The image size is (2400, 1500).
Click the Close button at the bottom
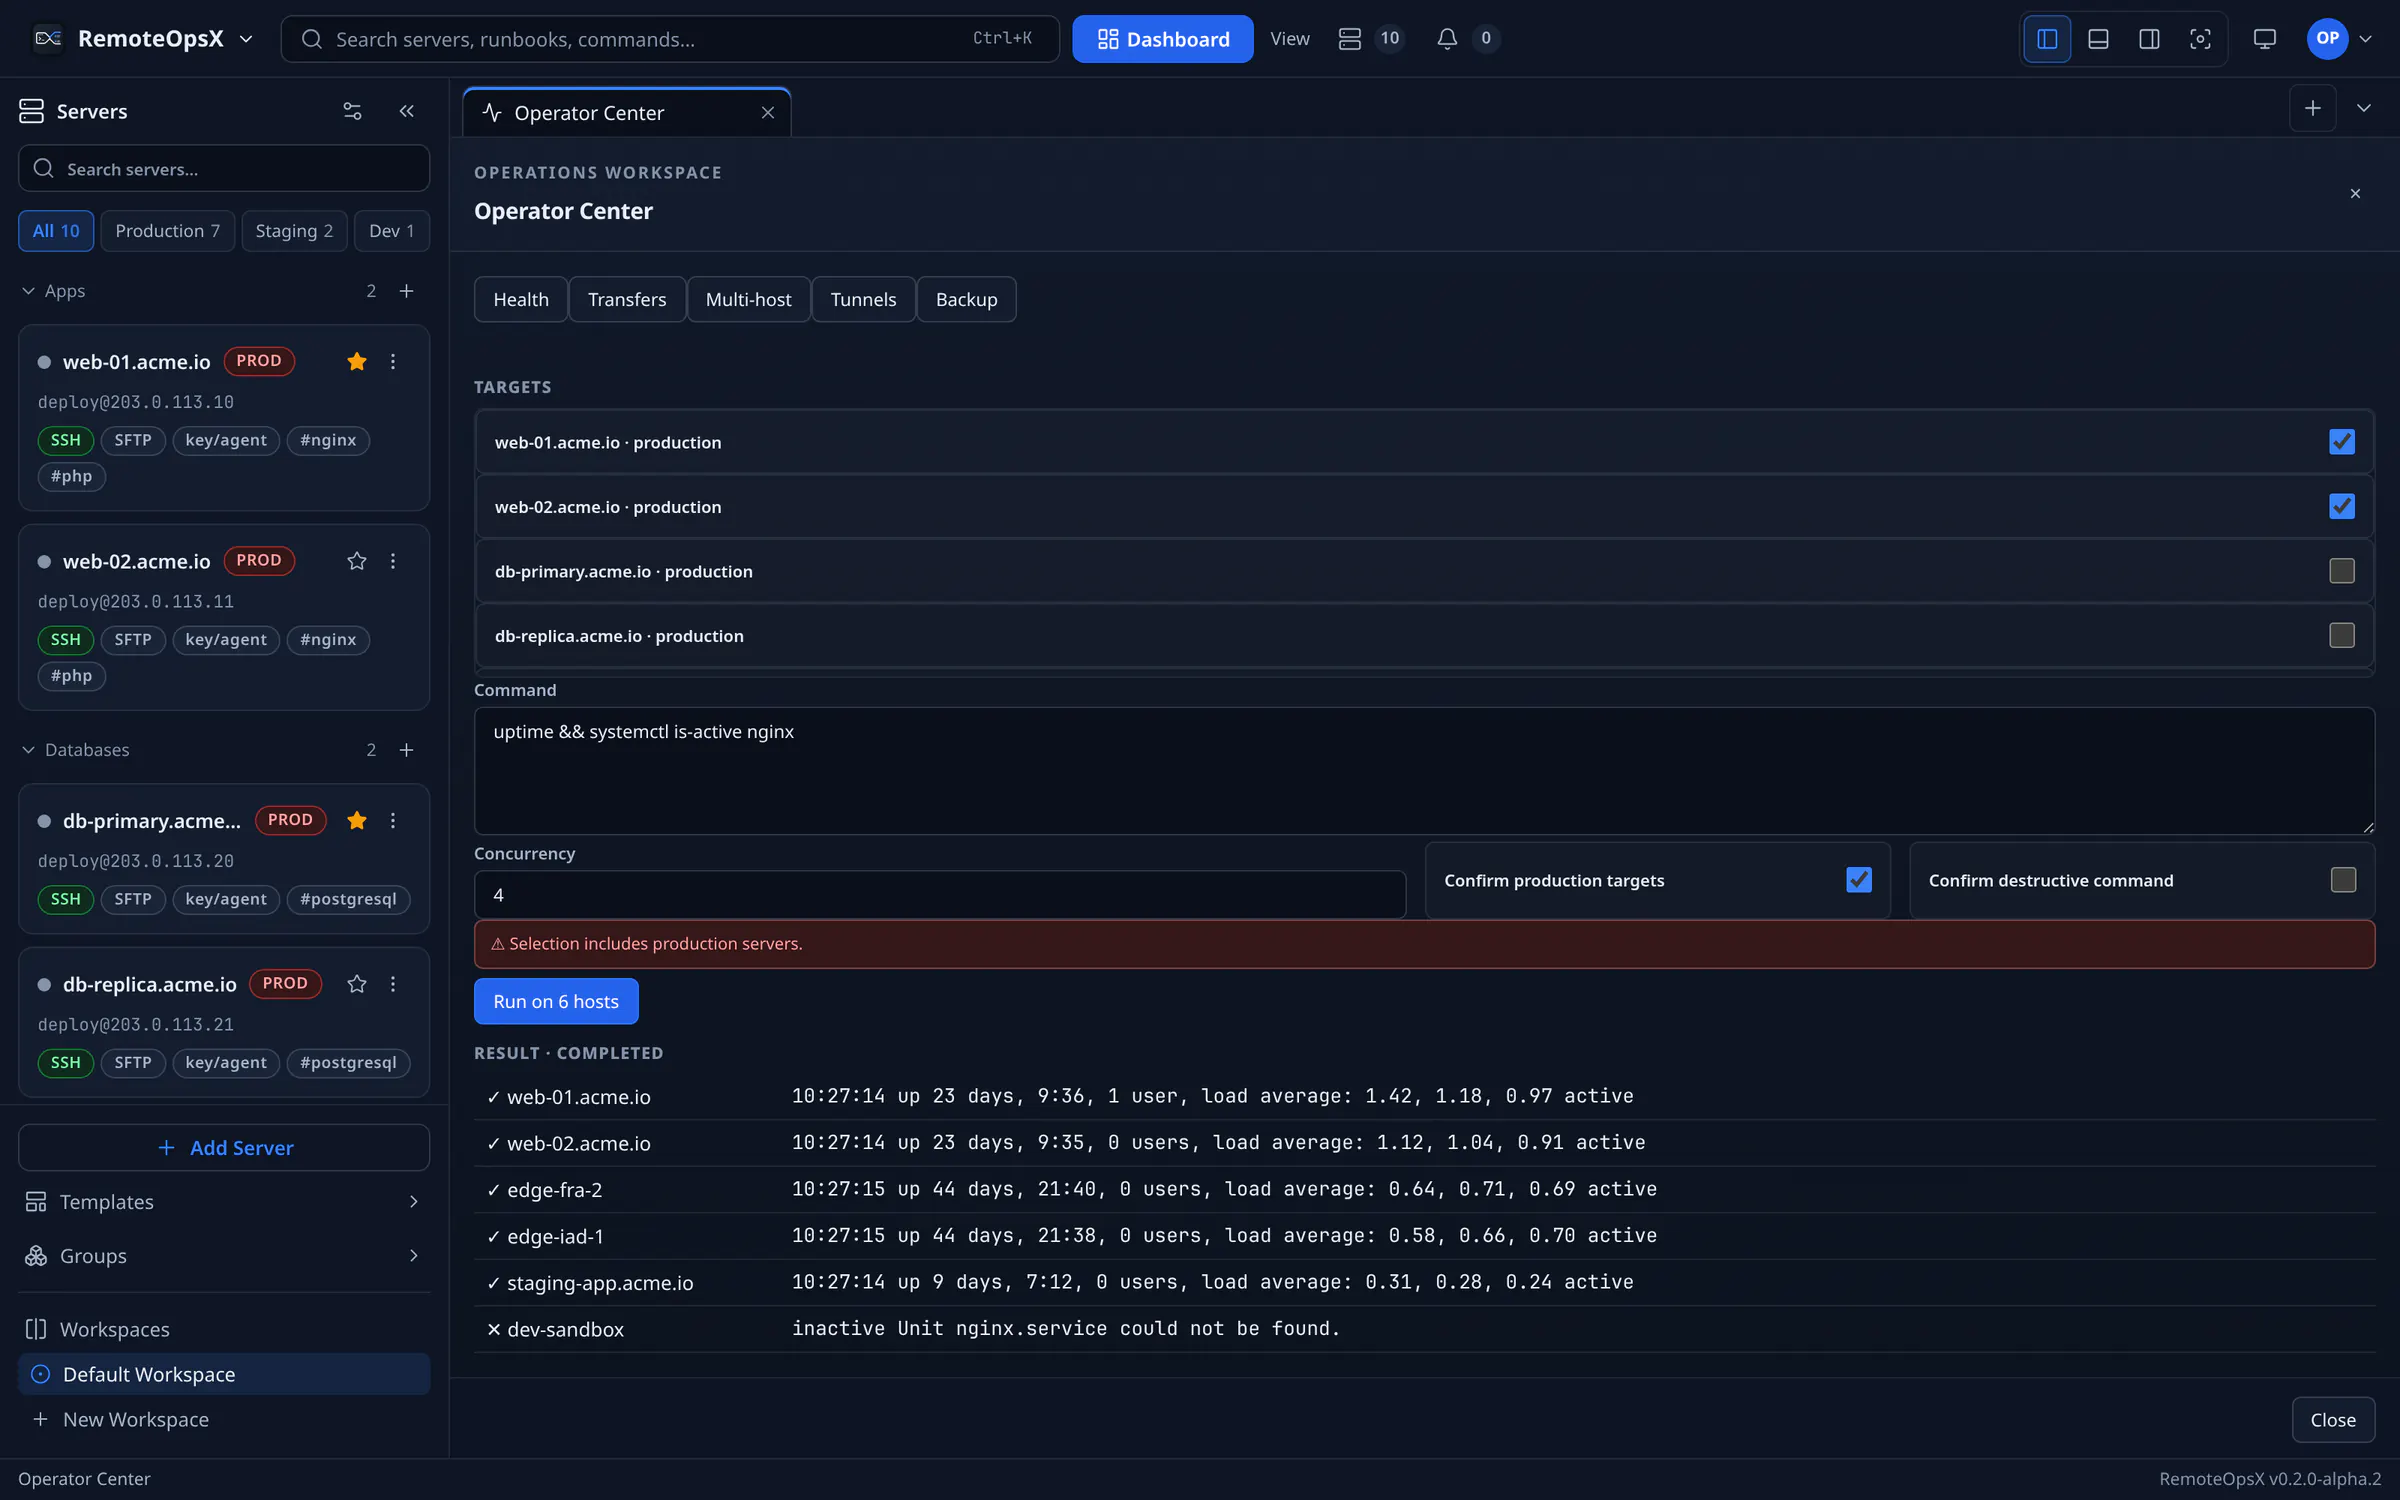pos(2333,1420)
